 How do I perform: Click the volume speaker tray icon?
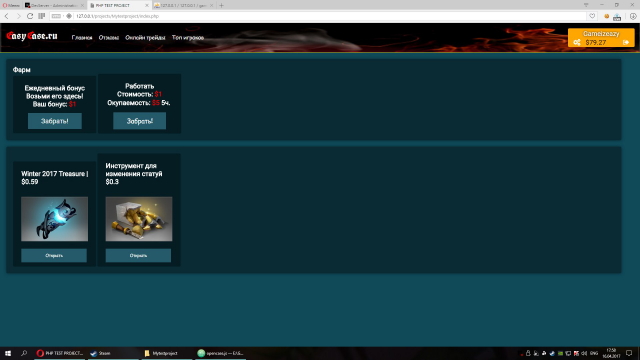pos(584,353)
